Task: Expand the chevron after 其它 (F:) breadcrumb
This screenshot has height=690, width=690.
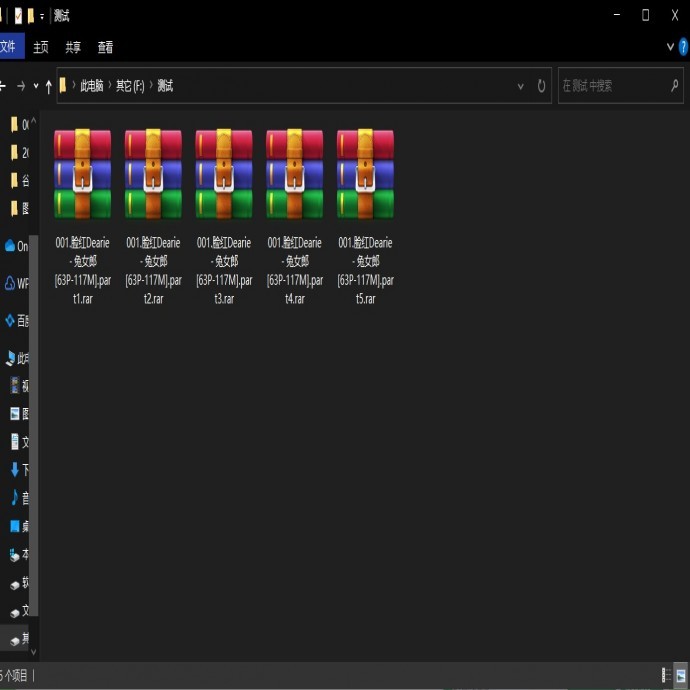Action: click(x=151, y=85)
